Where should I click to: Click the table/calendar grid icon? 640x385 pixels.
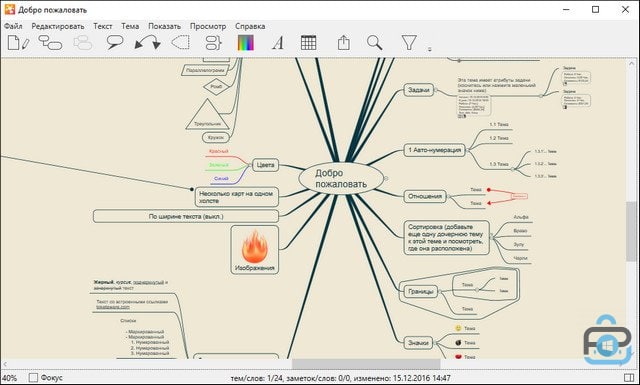[x=308, y=42]
